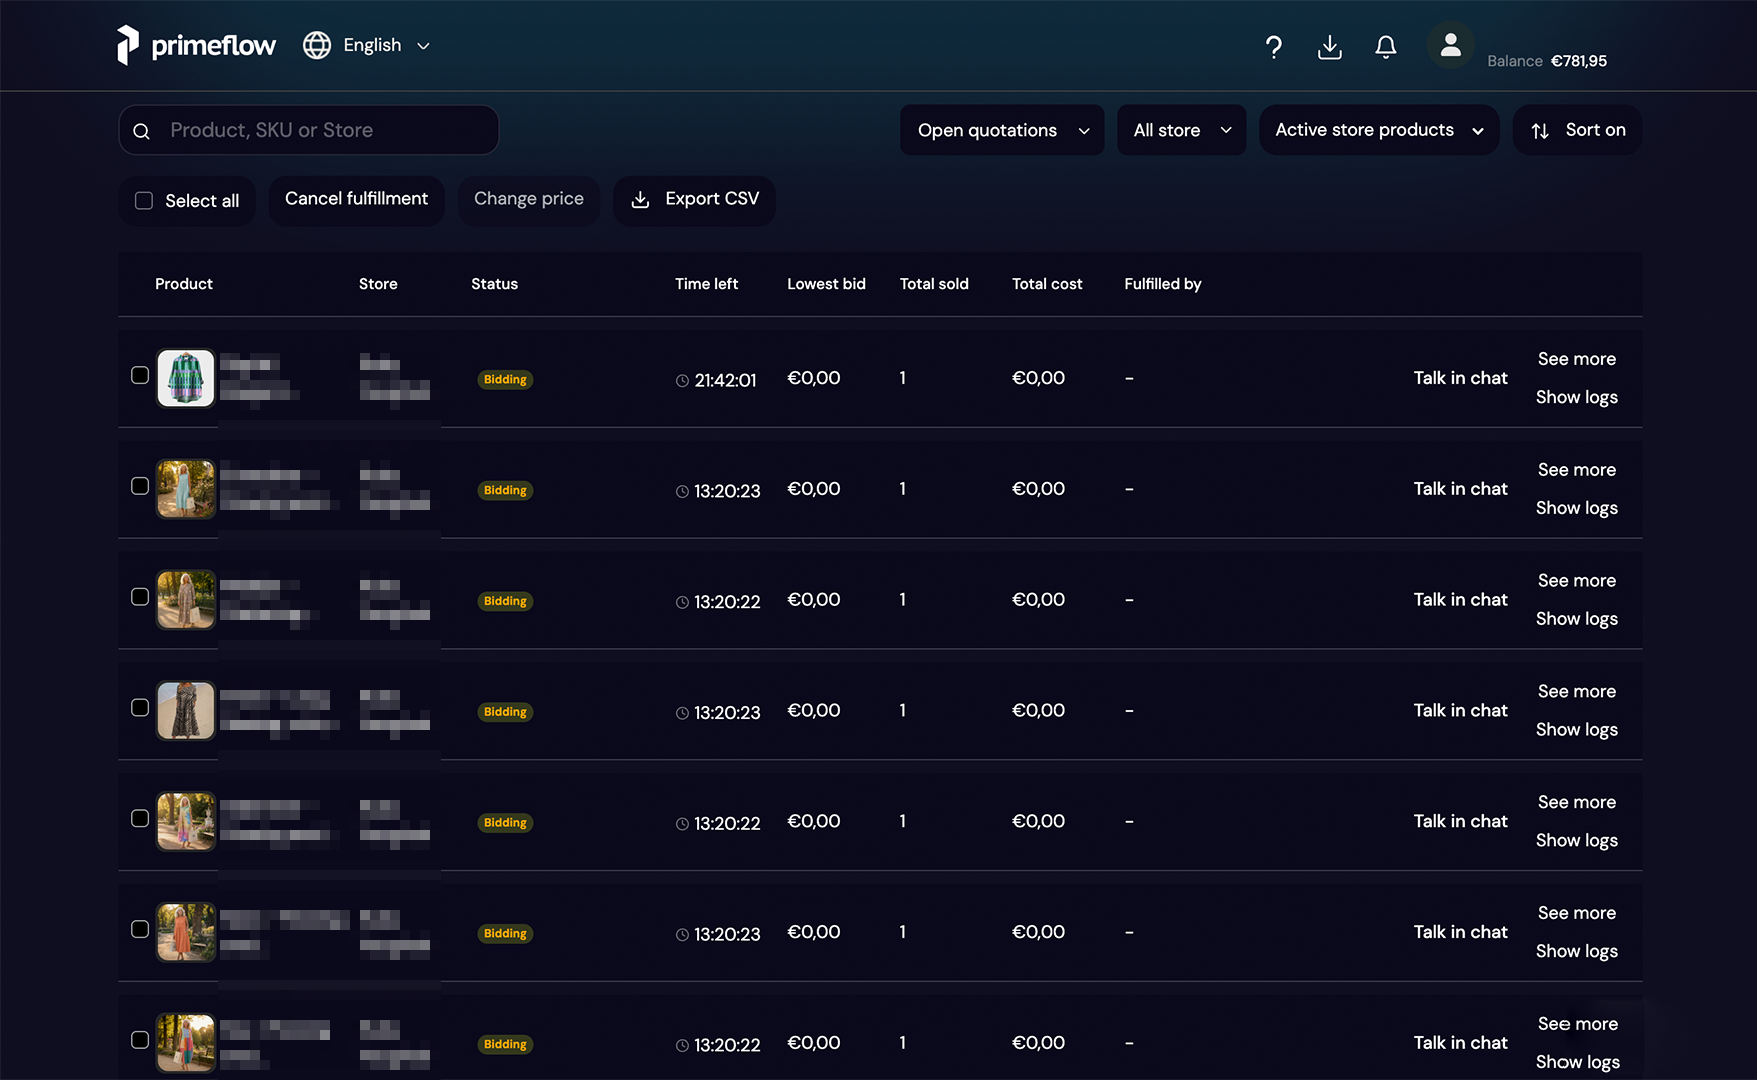Click the primeflow logo

196,45
